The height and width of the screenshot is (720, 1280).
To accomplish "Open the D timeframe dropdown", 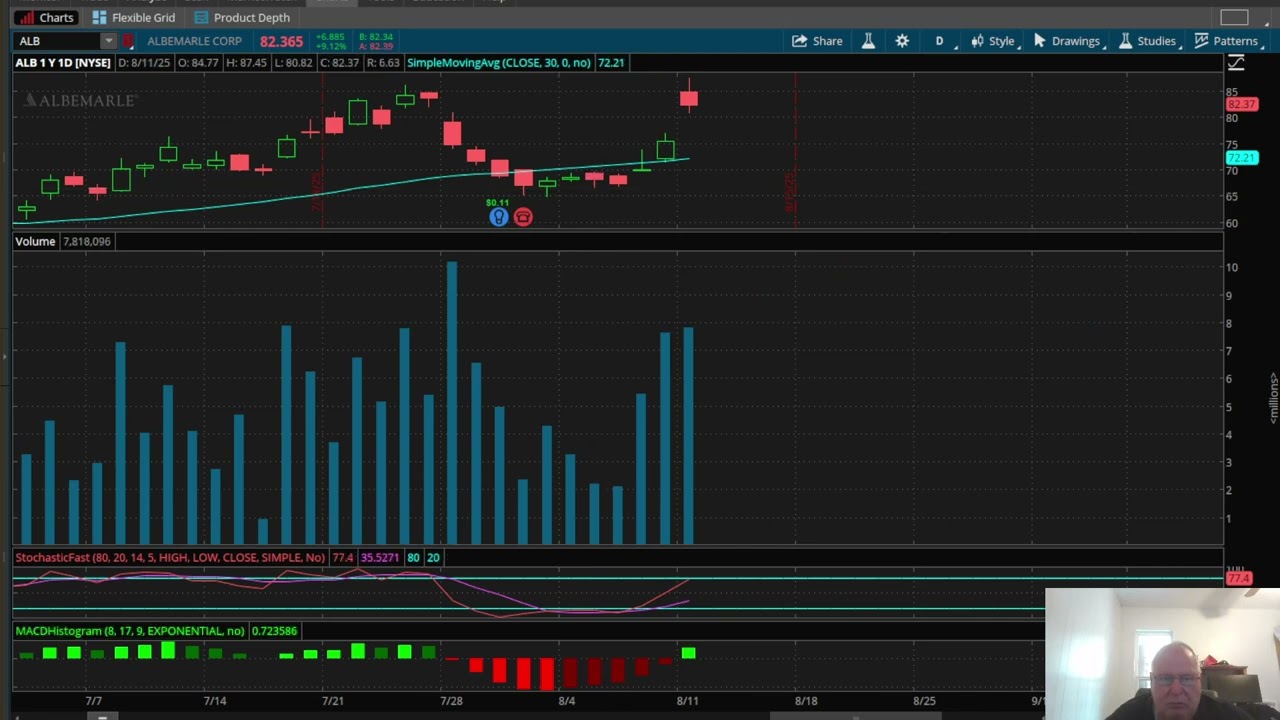I will point(942,41).
